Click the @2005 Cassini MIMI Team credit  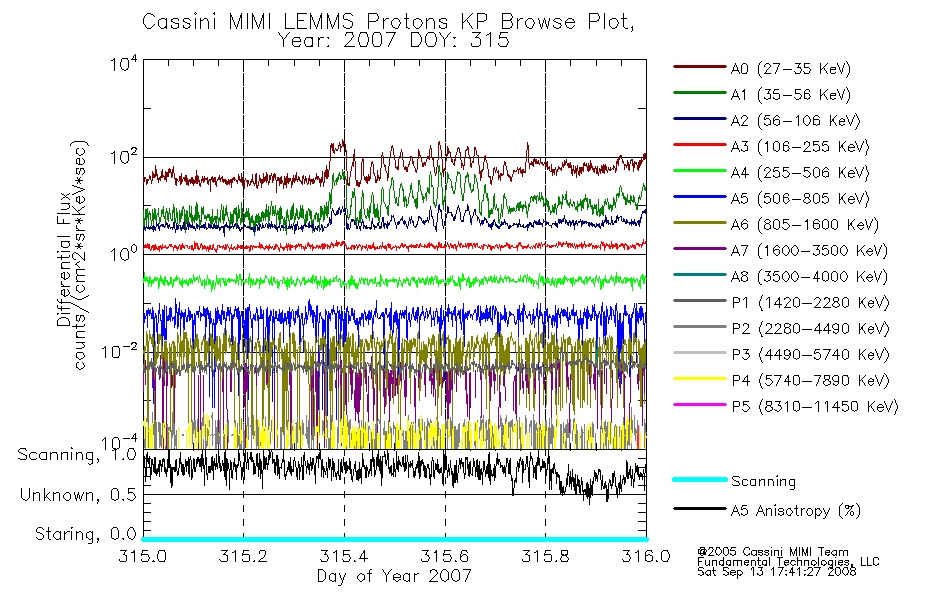[772, 552]
